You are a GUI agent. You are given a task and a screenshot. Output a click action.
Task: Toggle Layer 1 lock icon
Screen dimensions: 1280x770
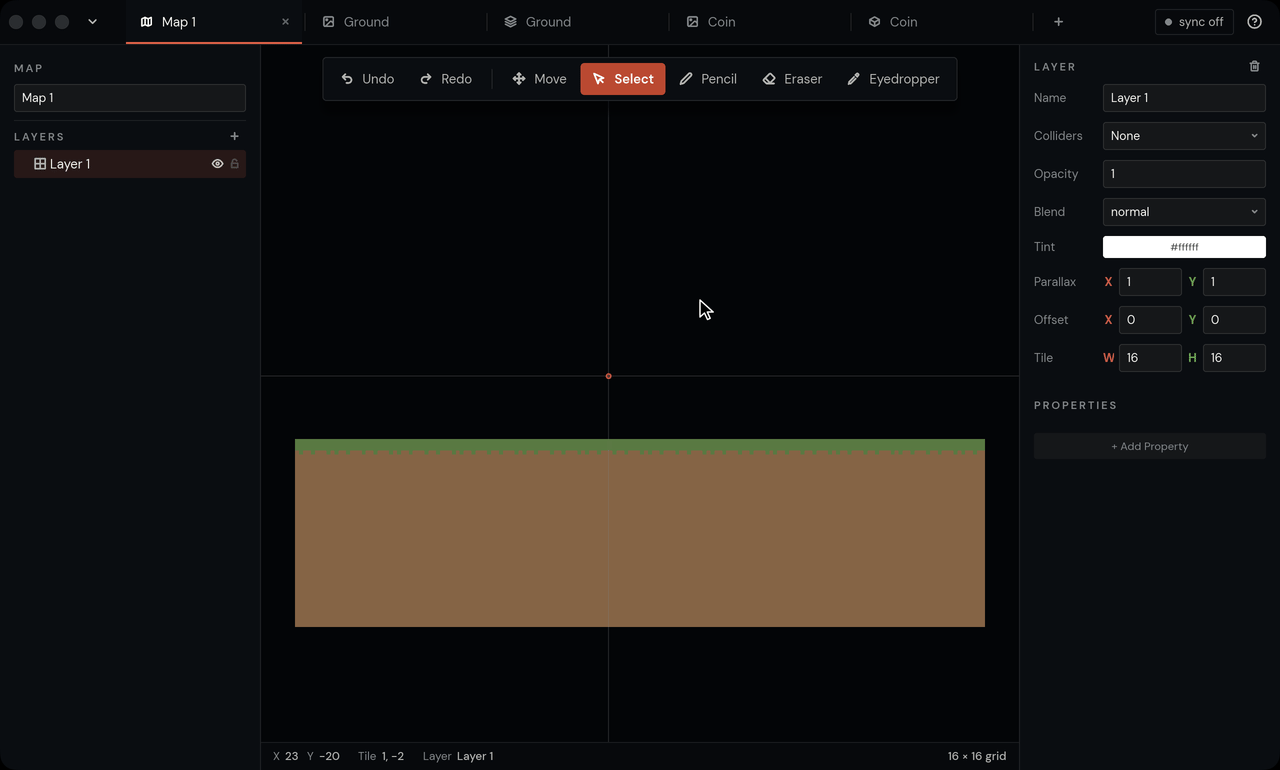click(235, 164)
